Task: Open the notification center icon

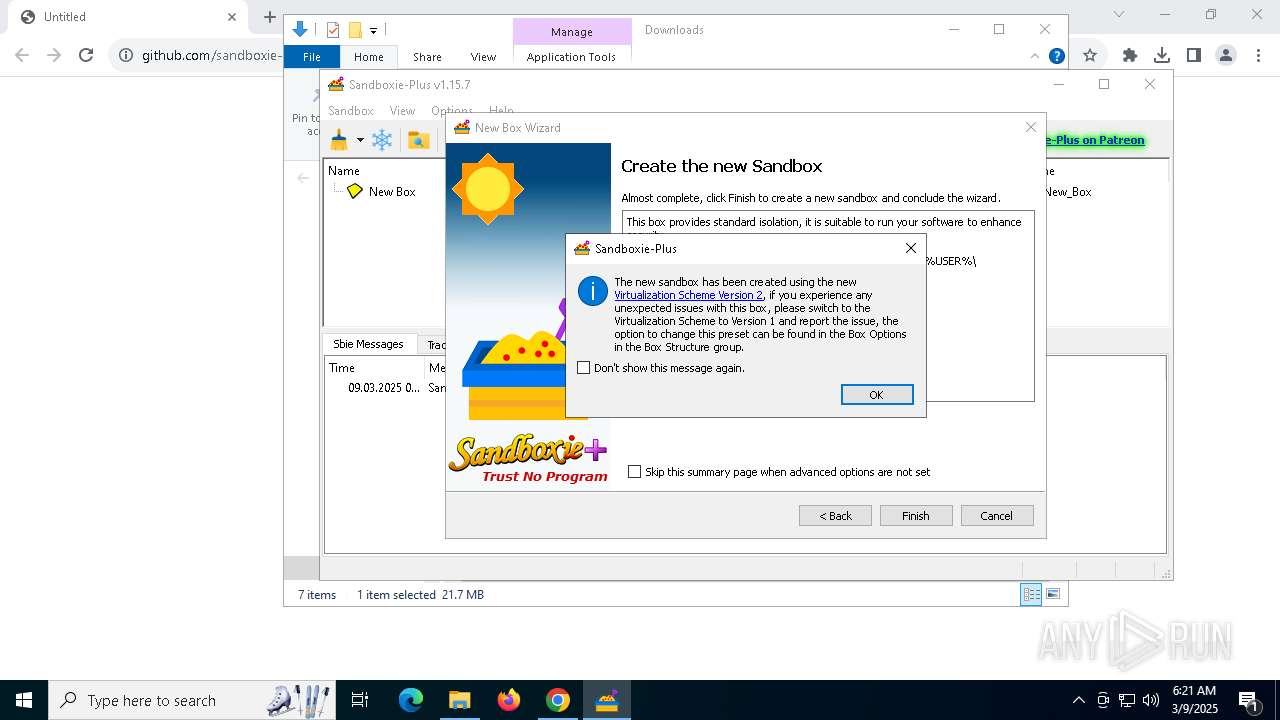Action: (x=1248, y=700)
